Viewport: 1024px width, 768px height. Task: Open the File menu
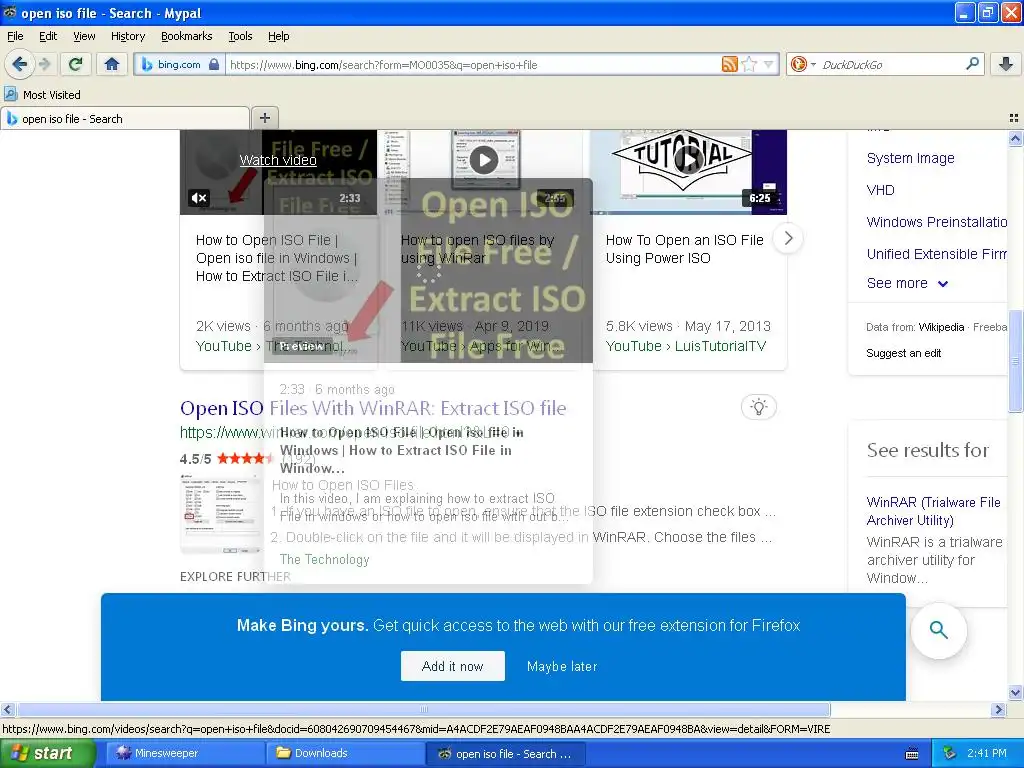click(15, 36)
